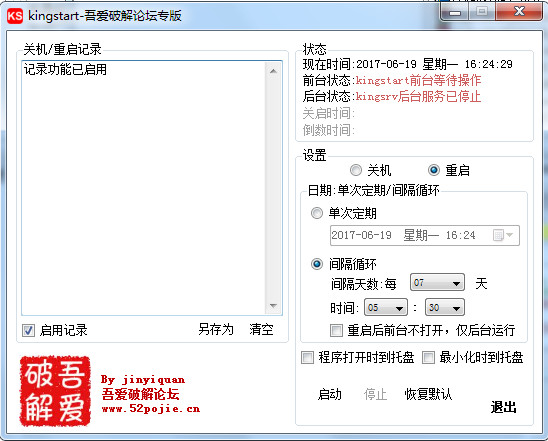Open the hour dropdown showing 05
The height and width of the screenshot is (441, 548).
coord(386,308)
